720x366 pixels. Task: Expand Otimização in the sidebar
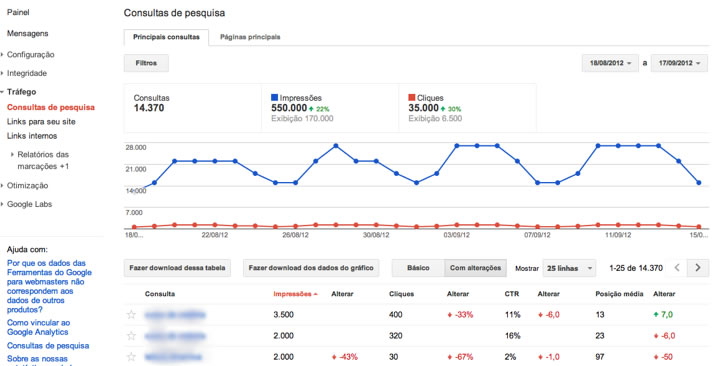(27, 186)
